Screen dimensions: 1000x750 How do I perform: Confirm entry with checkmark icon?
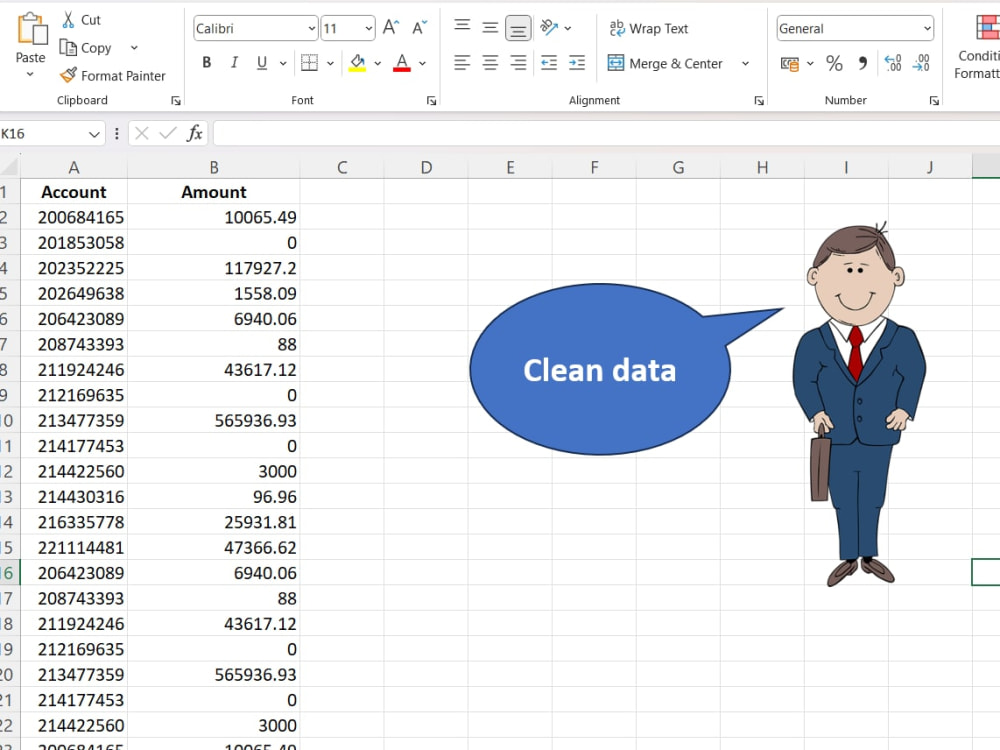[168, 133]
